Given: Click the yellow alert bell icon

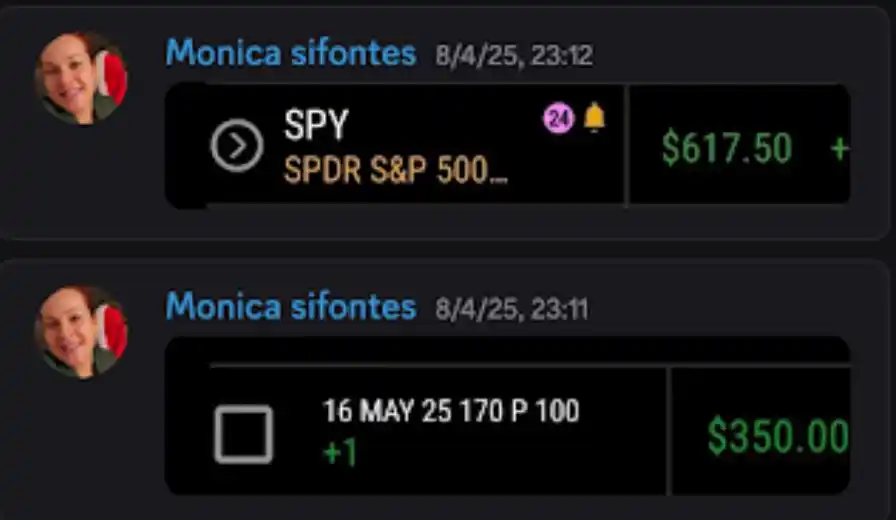Looking at the screenshot, I should (x=594, y=117).
